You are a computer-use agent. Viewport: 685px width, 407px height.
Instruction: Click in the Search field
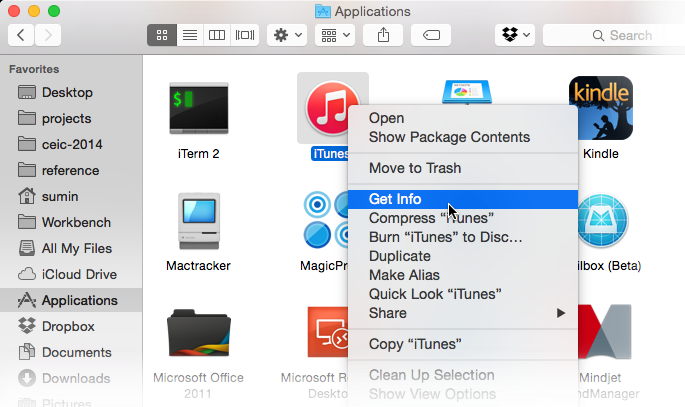pos(614,35)
